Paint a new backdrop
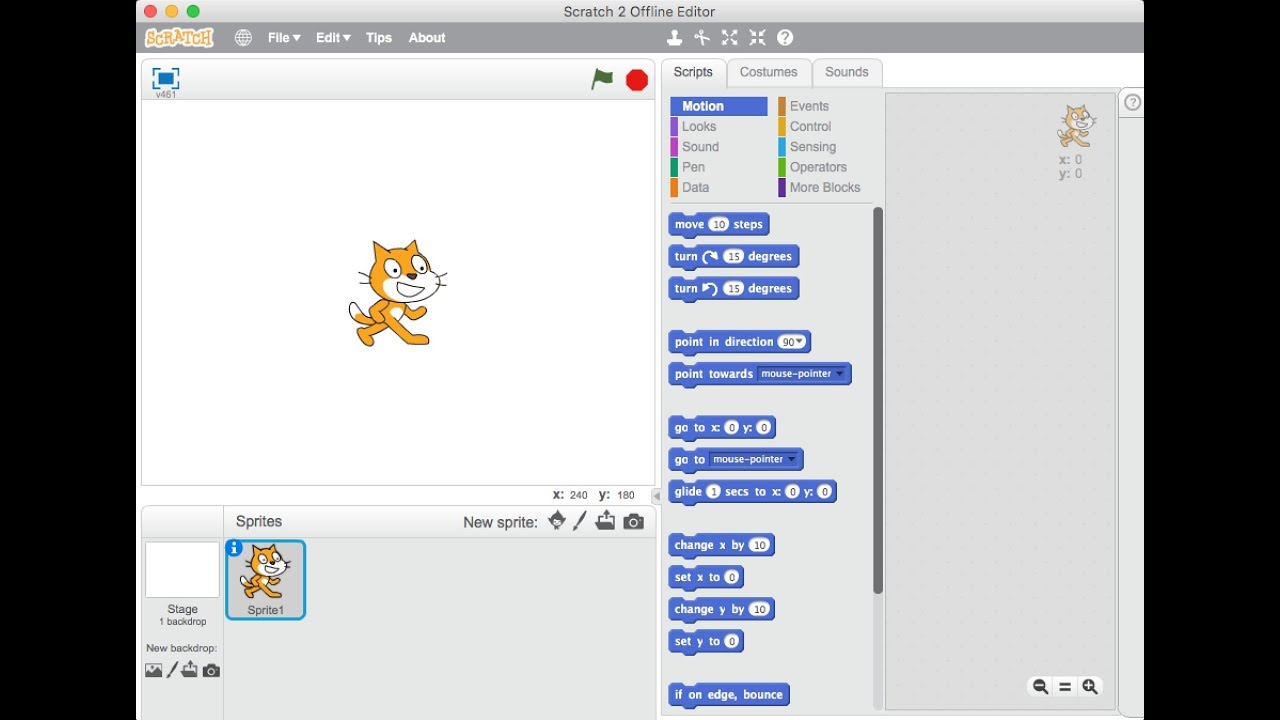1280x720 pixels. 172,670
